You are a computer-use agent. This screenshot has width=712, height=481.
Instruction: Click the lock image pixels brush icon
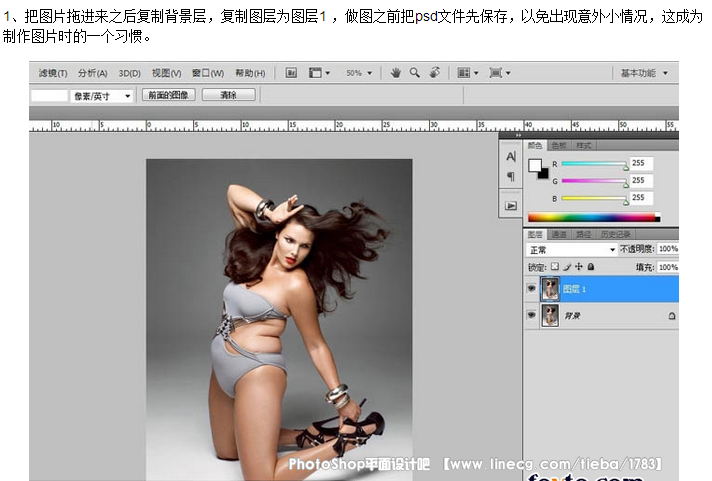click(567, 267)
